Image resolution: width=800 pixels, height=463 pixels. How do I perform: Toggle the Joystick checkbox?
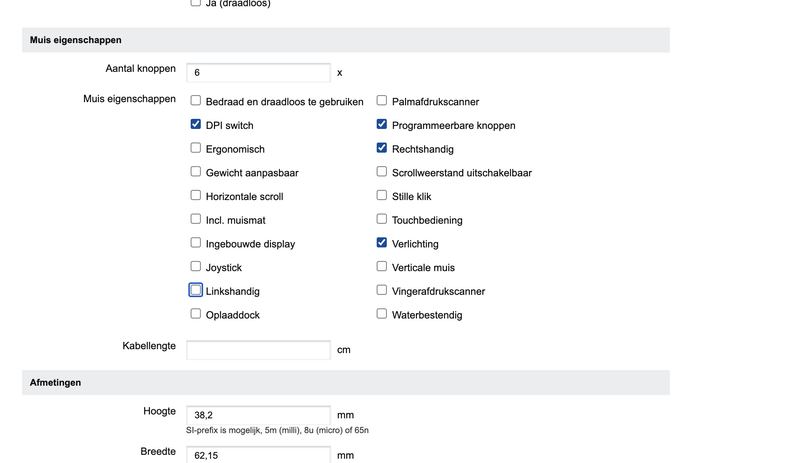(x=196, y=267)
